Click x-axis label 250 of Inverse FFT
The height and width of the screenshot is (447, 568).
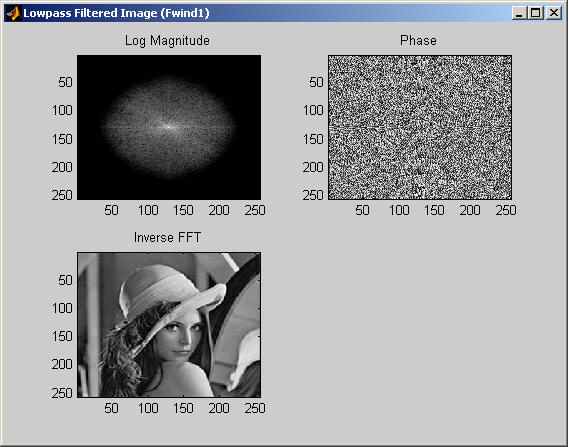(255, 408)
